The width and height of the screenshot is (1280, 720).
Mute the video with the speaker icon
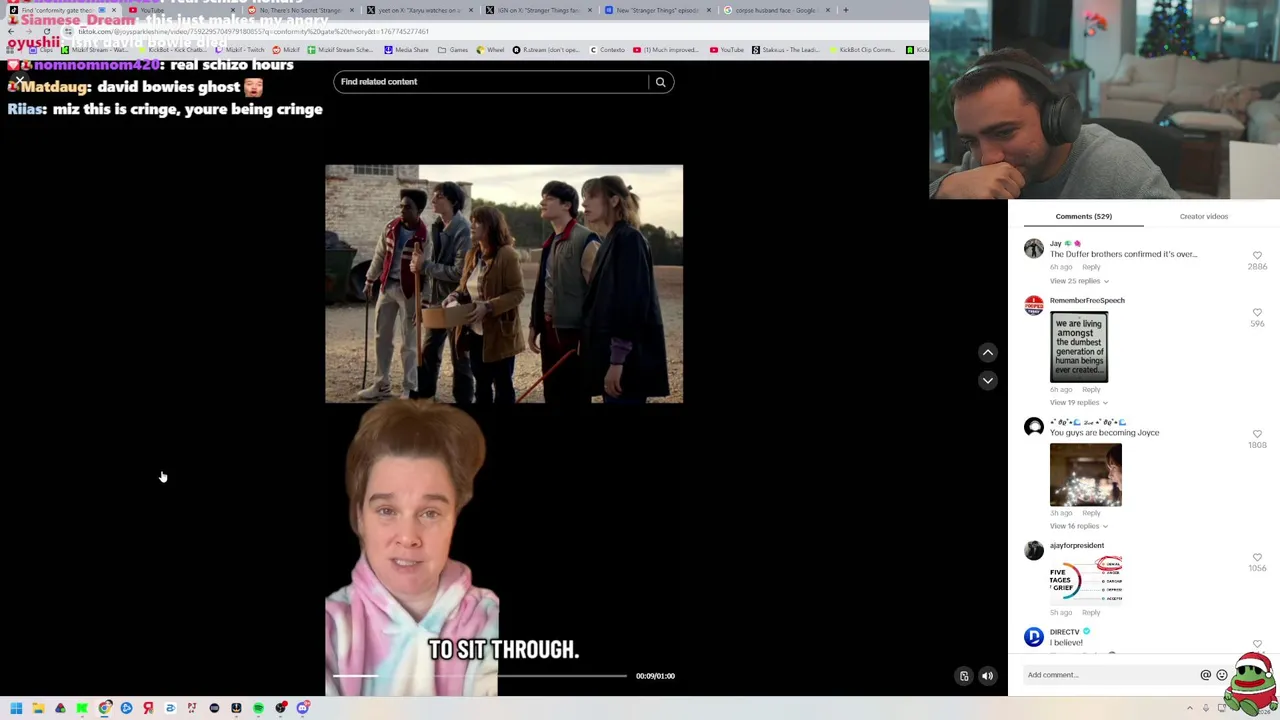coord(987,676)
